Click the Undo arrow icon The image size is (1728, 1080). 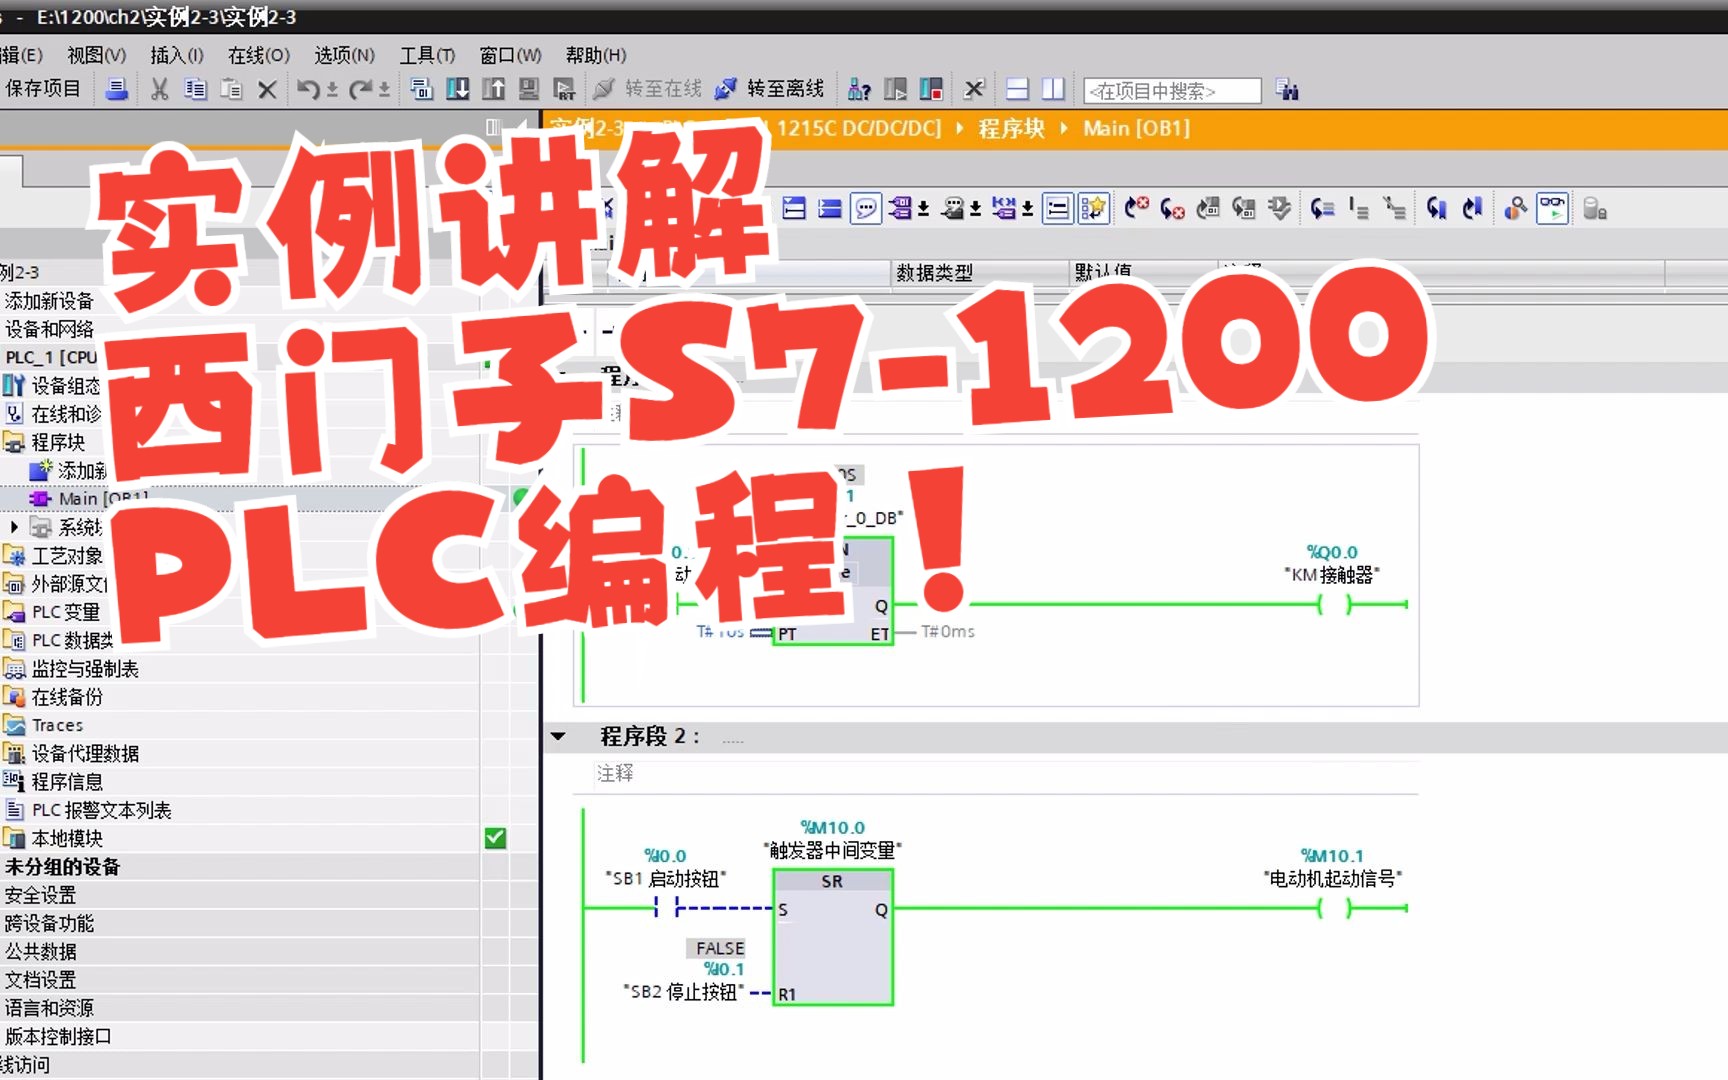click(308, 90)
